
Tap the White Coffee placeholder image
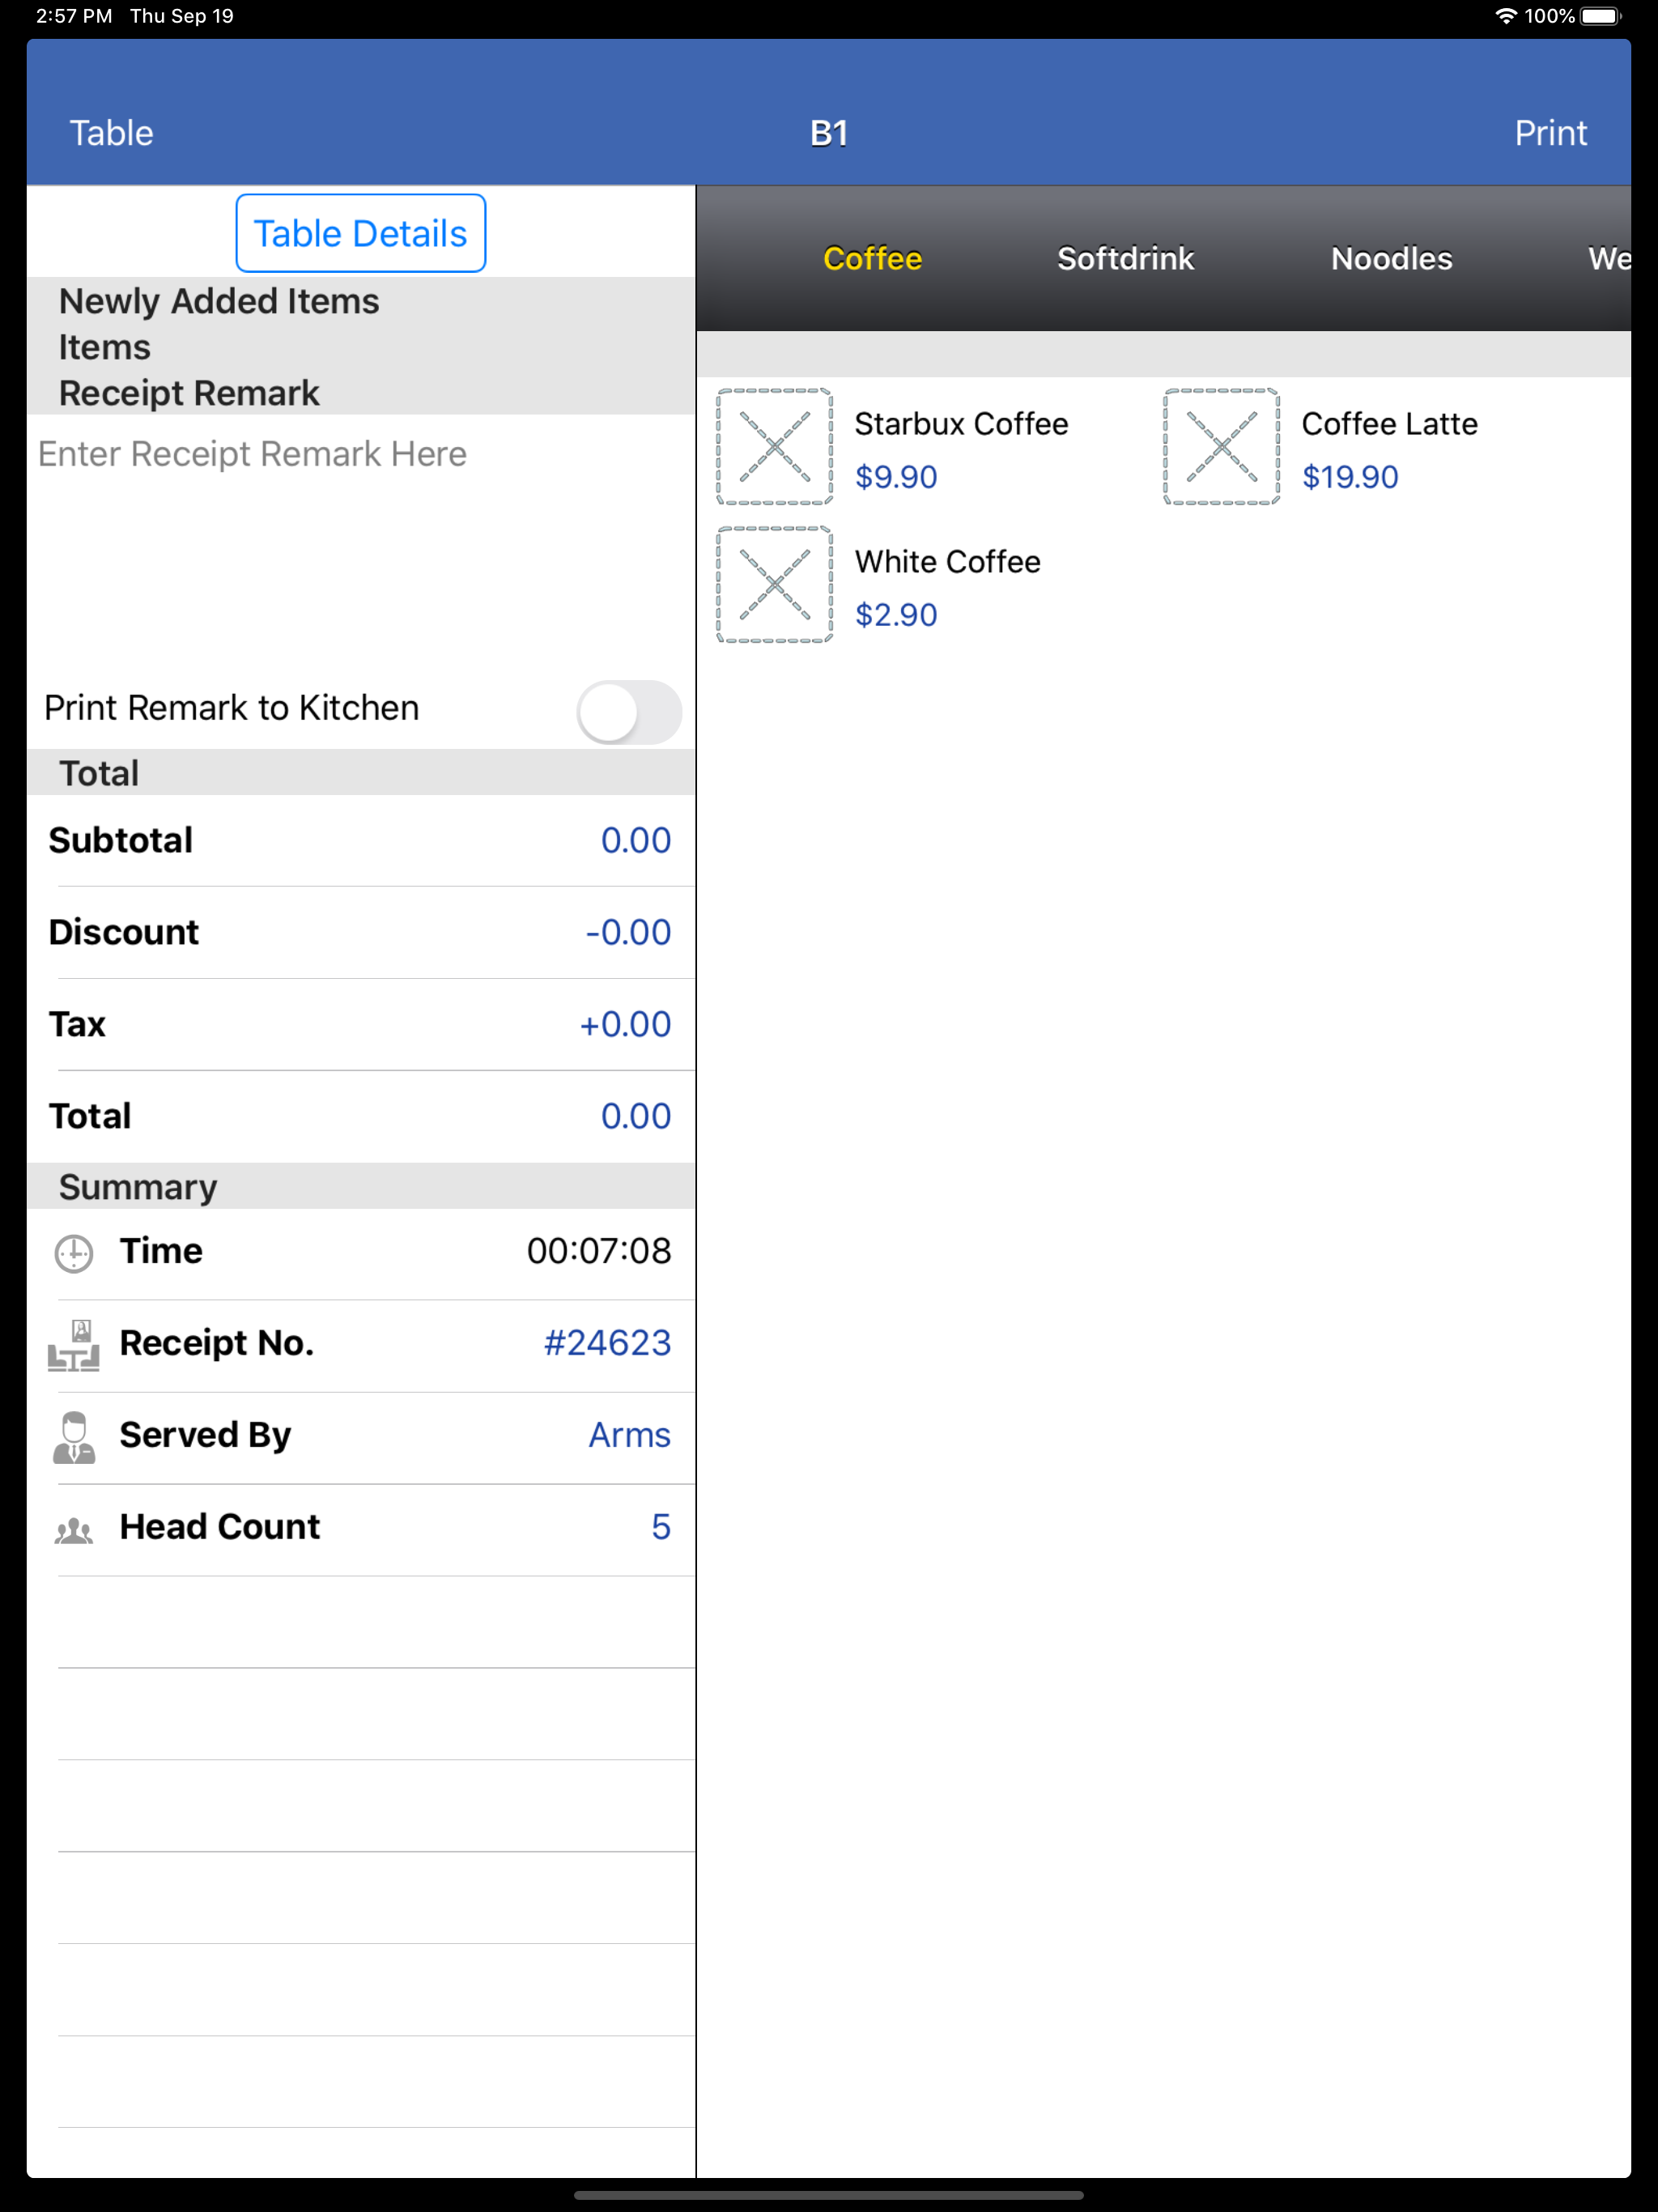pyautogui.click(x=775, y=585)
